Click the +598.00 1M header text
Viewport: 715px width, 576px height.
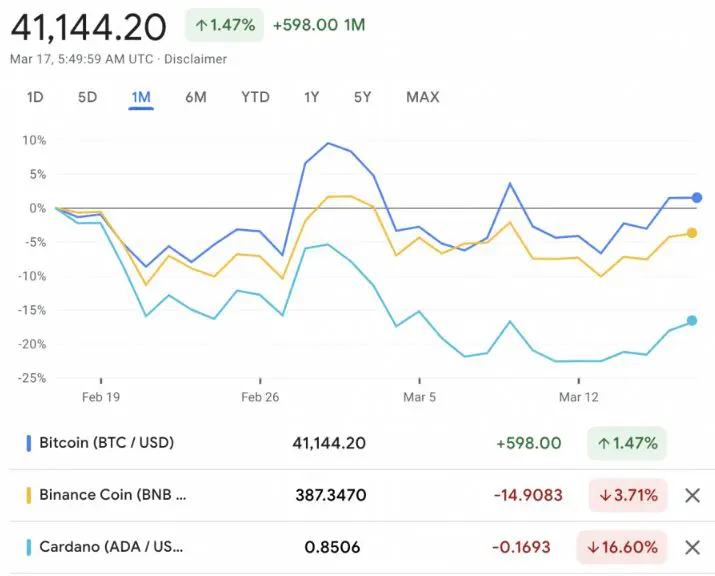click(319, 25)
